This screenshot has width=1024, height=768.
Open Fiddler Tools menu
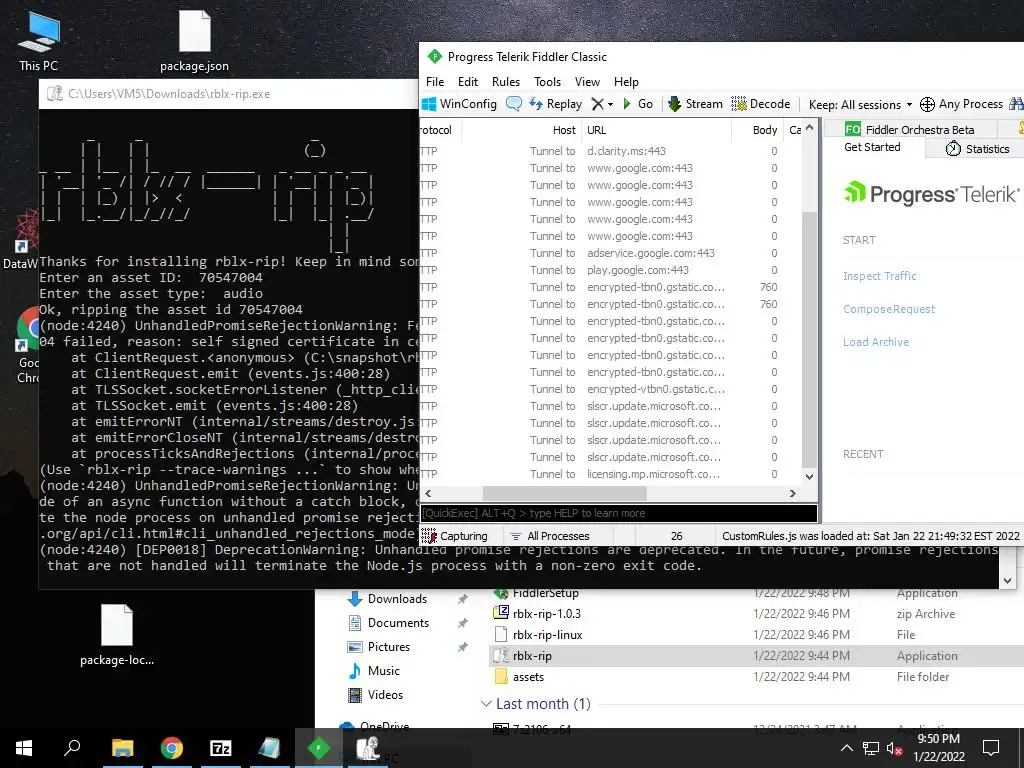(547, 82)
